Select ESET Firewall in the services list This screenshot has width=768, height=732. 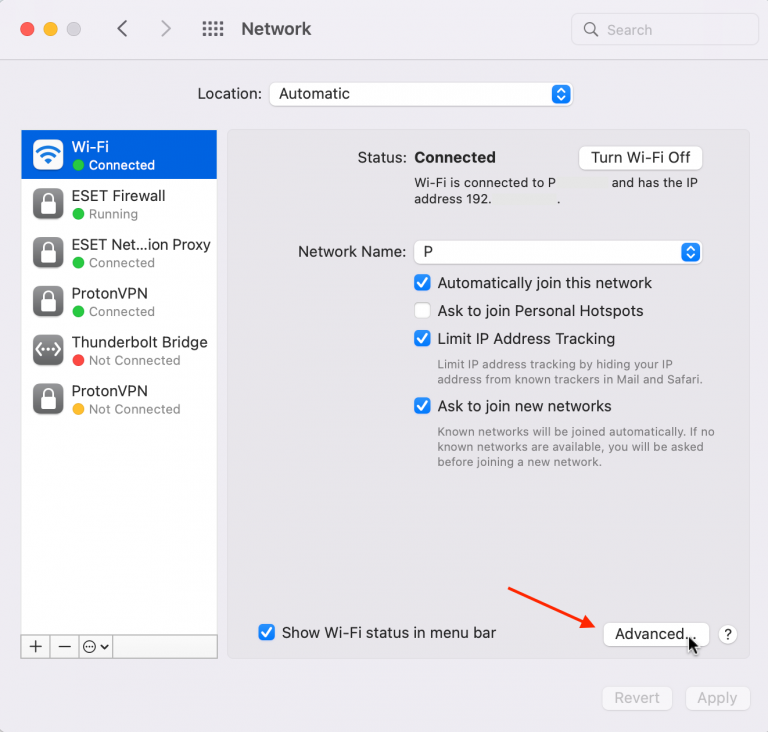(x=119, y=203)
